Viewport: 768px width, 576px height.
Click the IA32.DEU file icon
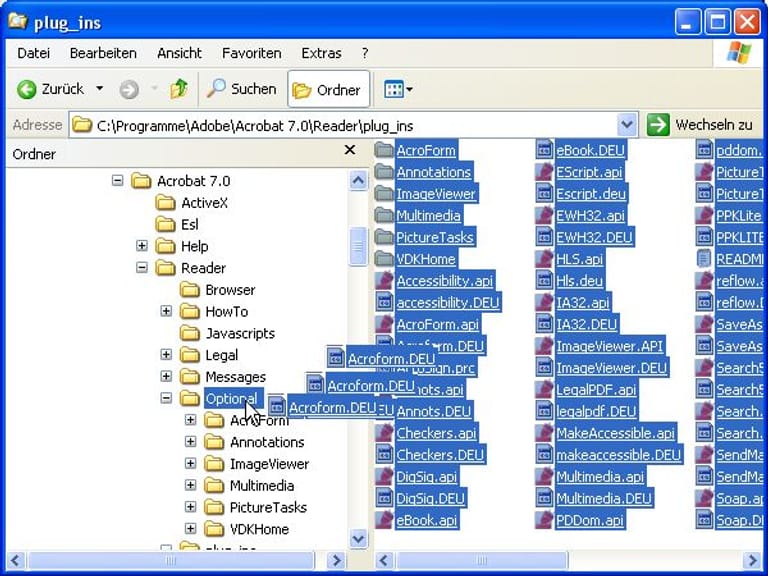point(544,324)
